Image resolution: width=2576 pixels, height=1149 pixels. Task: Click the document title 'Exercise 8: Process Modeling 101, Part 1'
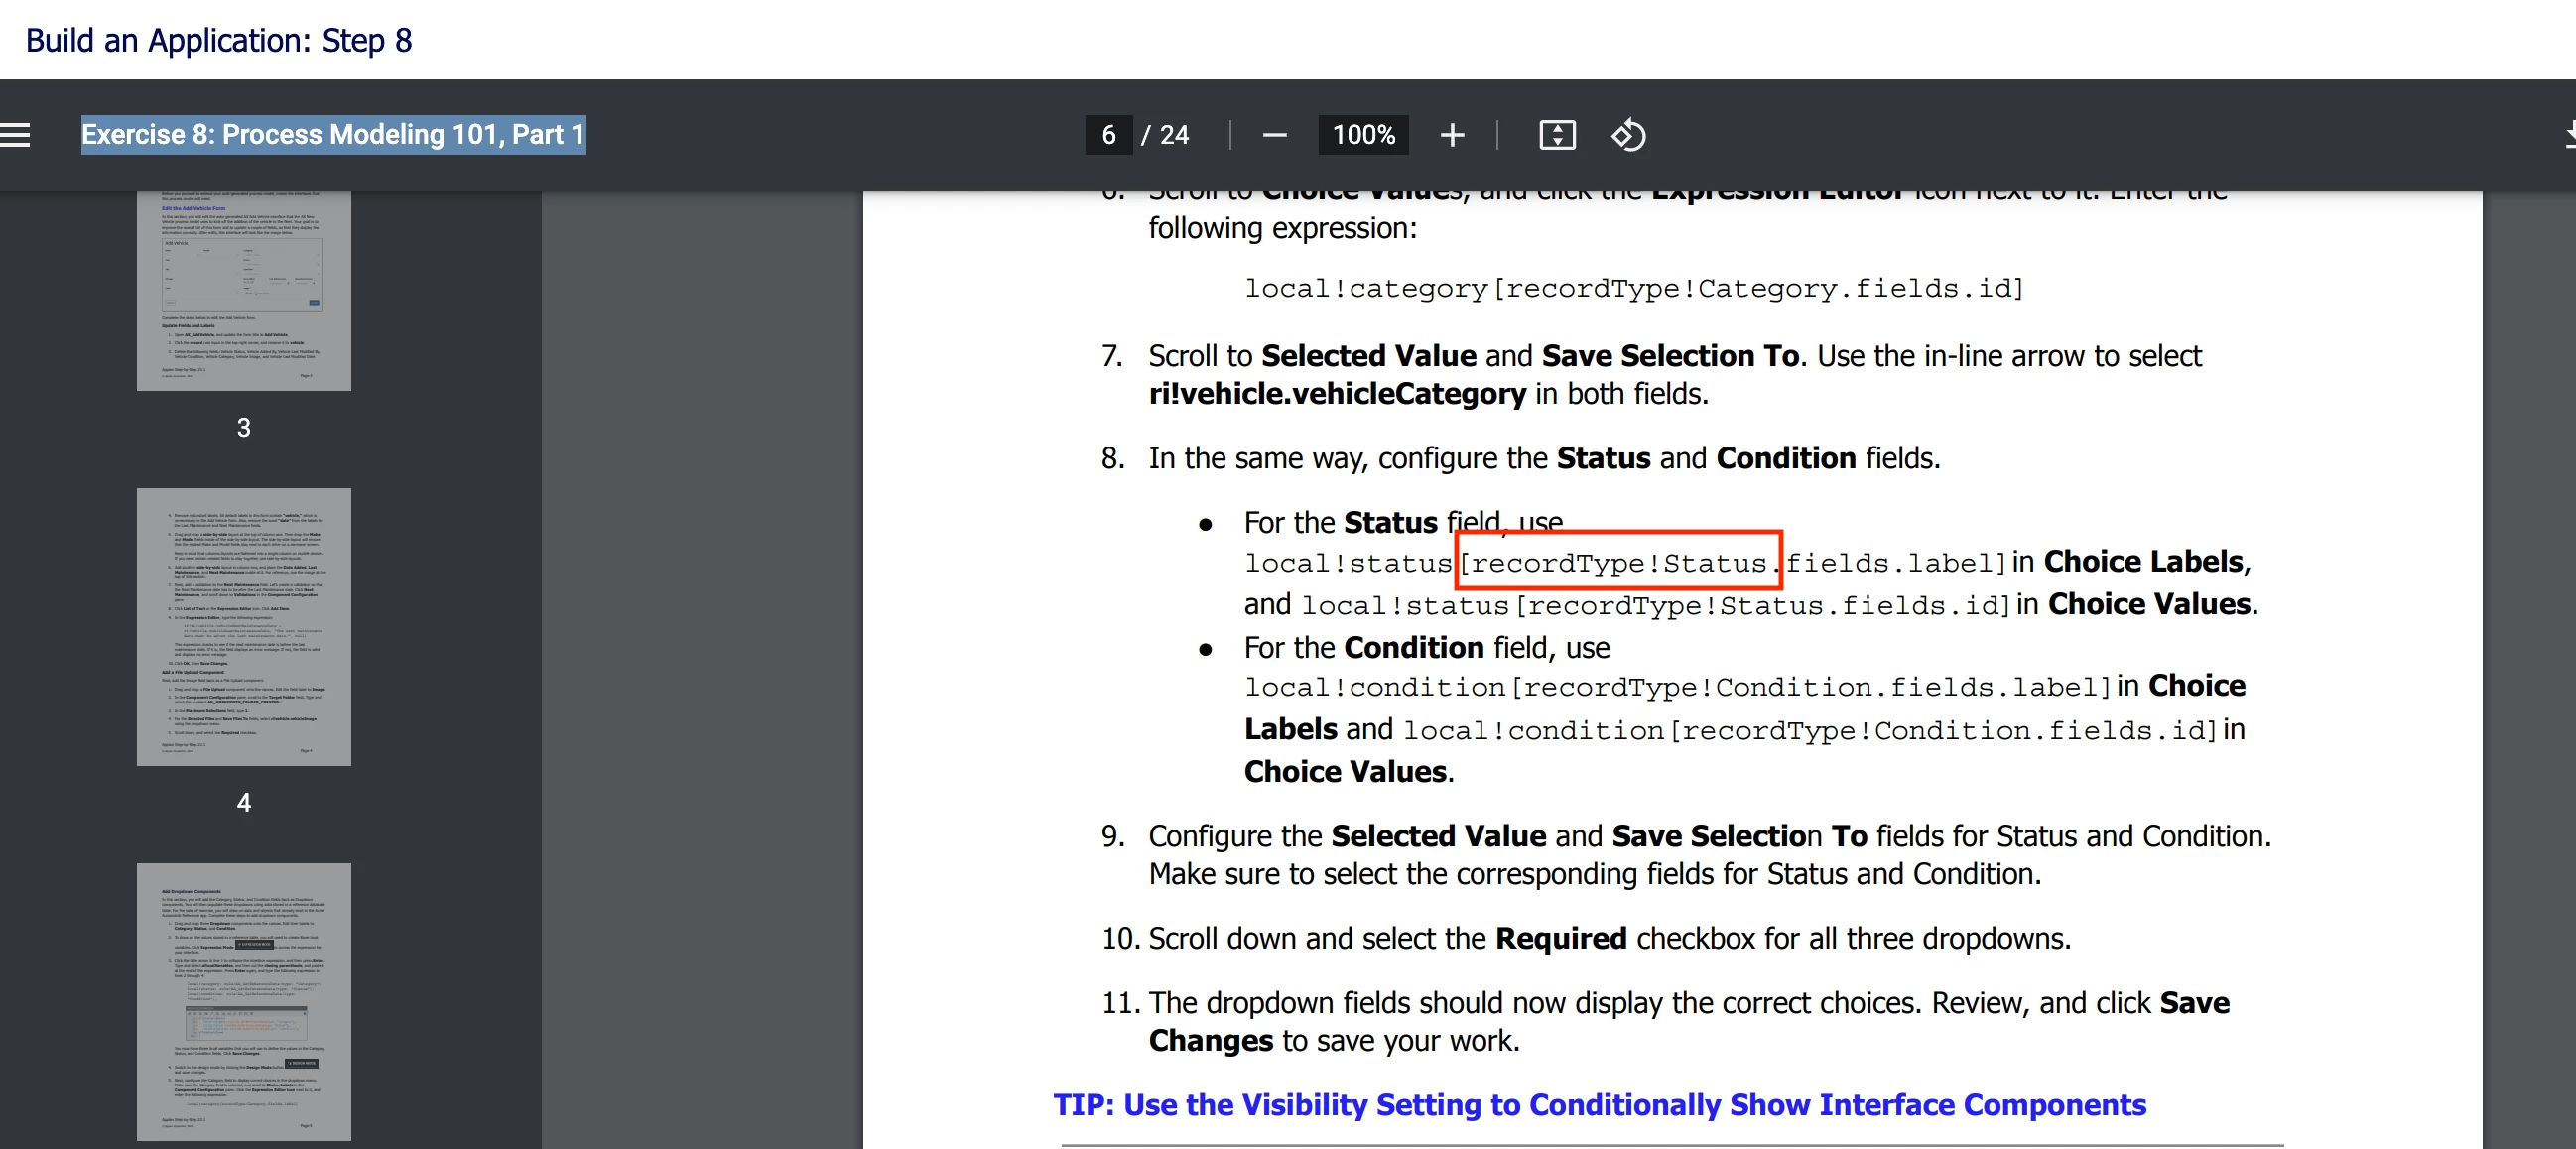click(333, 135)
